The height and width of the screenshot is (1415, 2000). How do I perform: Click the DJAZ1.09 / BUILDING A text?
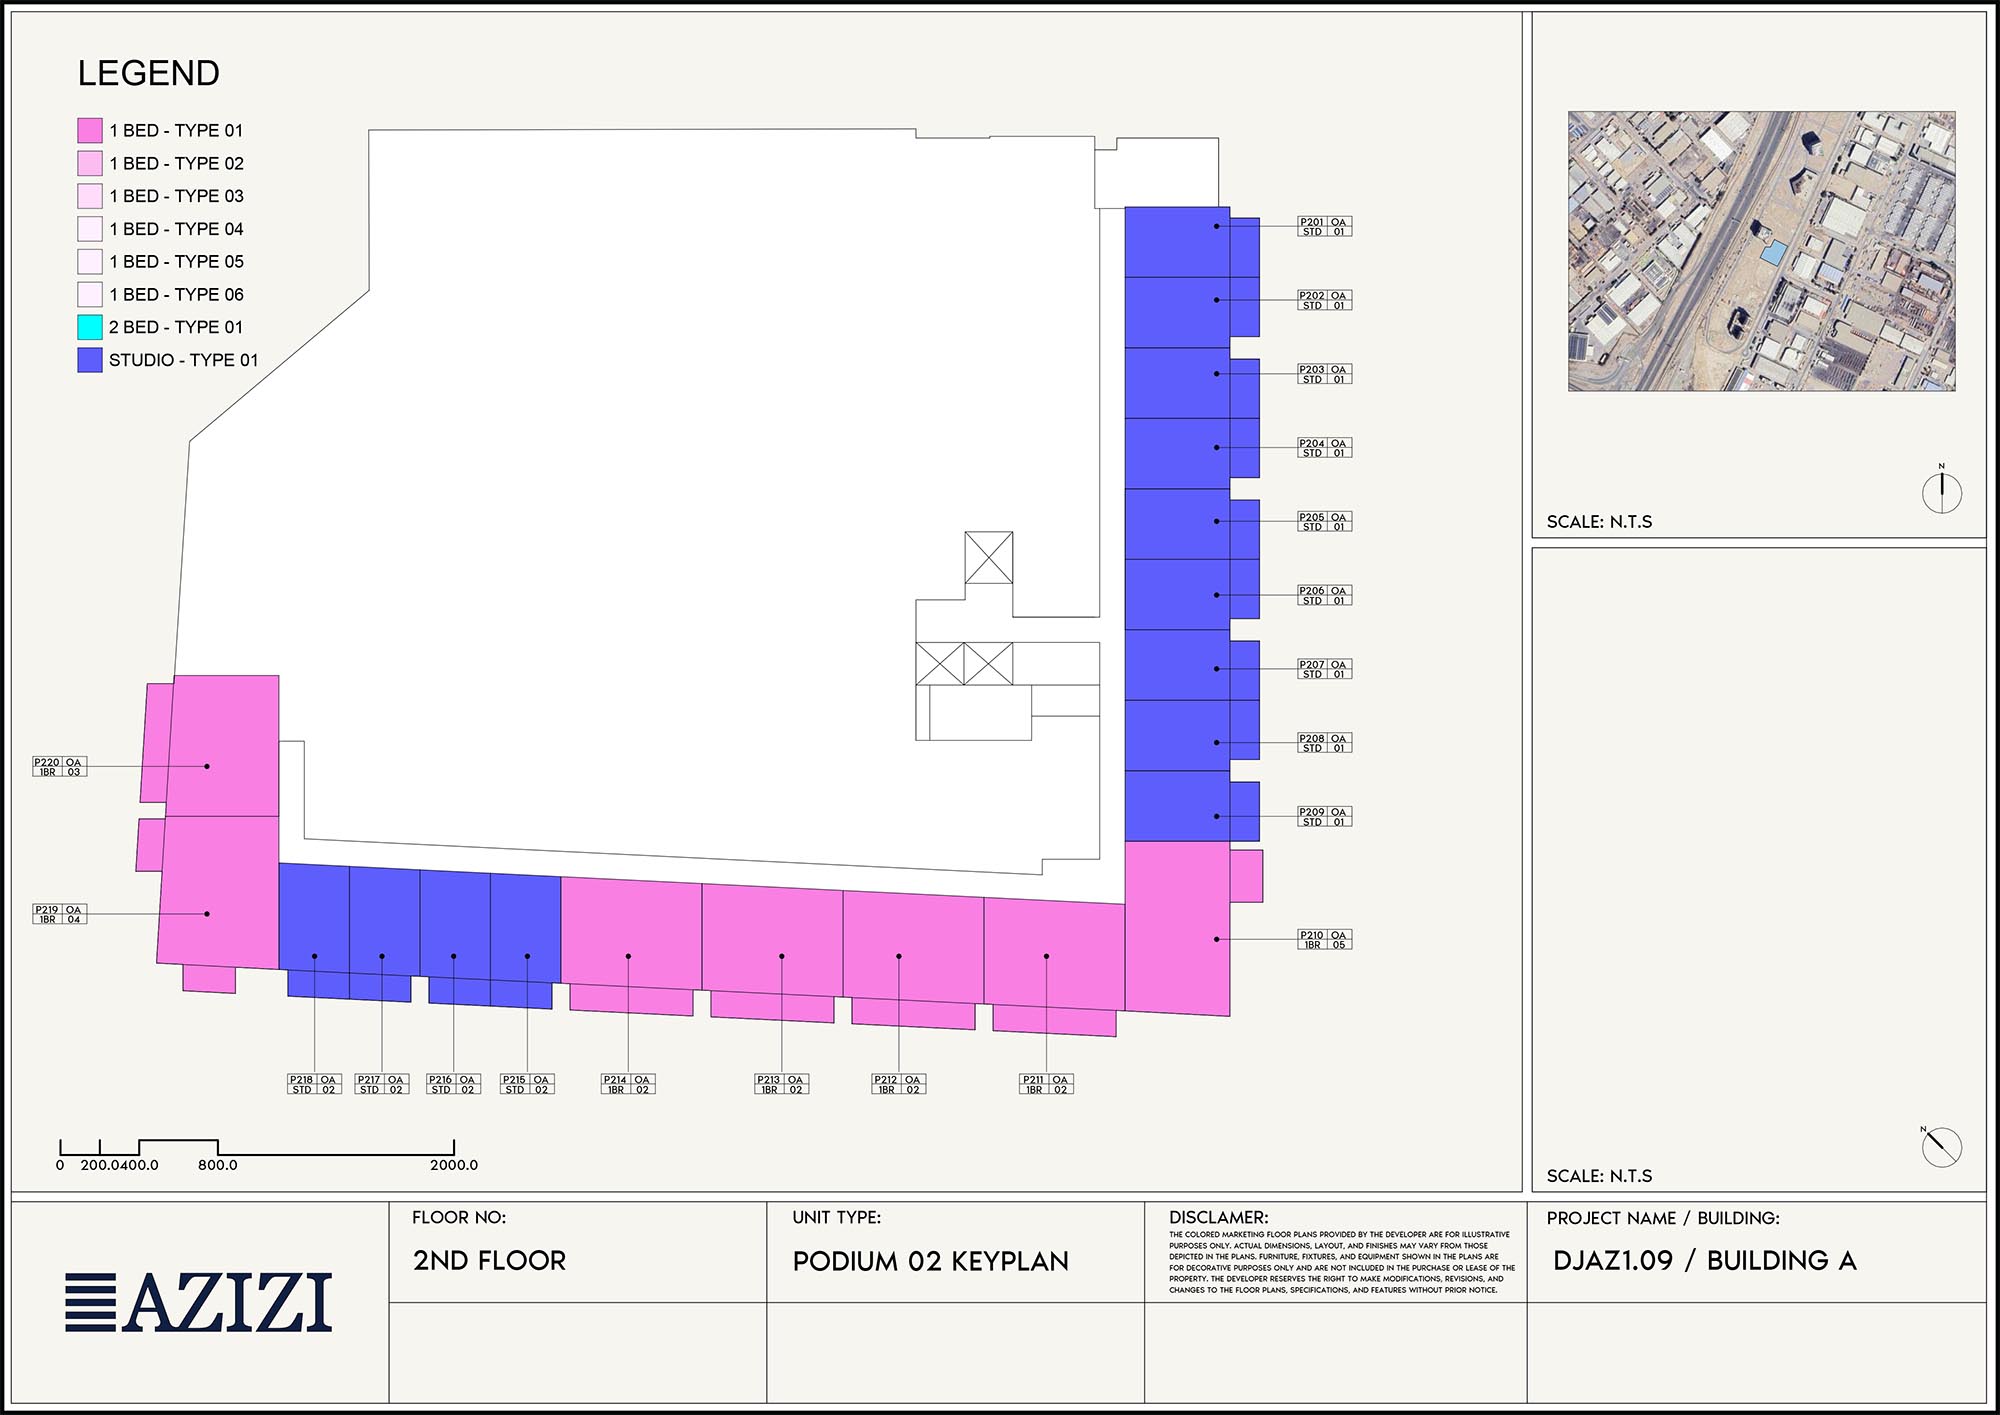(1704, 1260)
